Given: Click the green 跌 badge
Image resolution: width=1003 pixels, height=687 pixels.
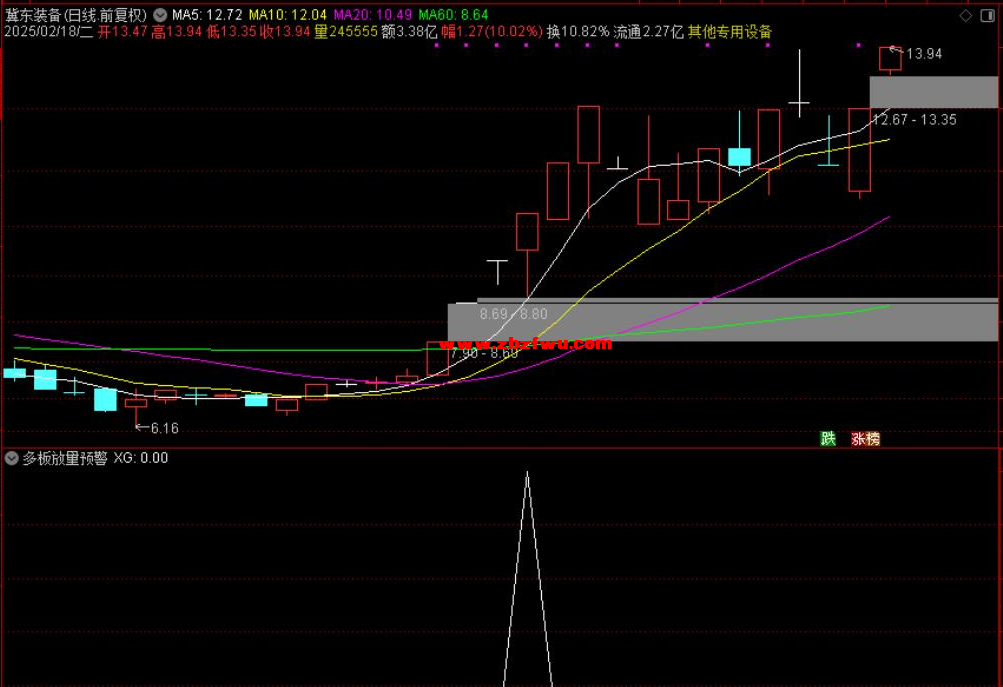Looking at the screenshot, I should (828, 439).
